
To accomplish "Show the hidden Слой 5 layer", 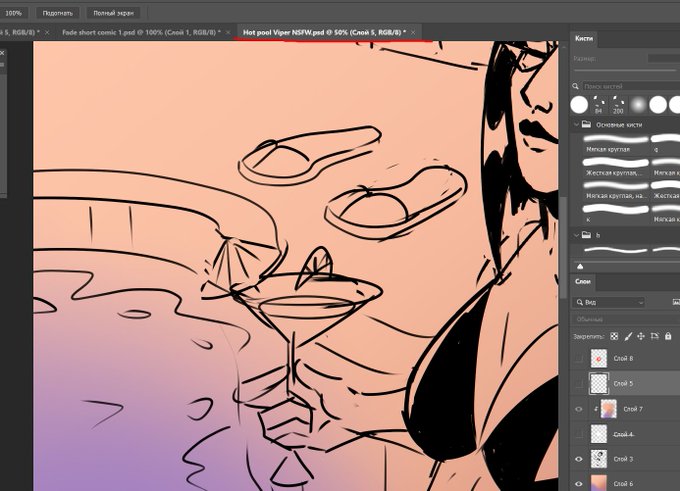I will click(579, 383).
